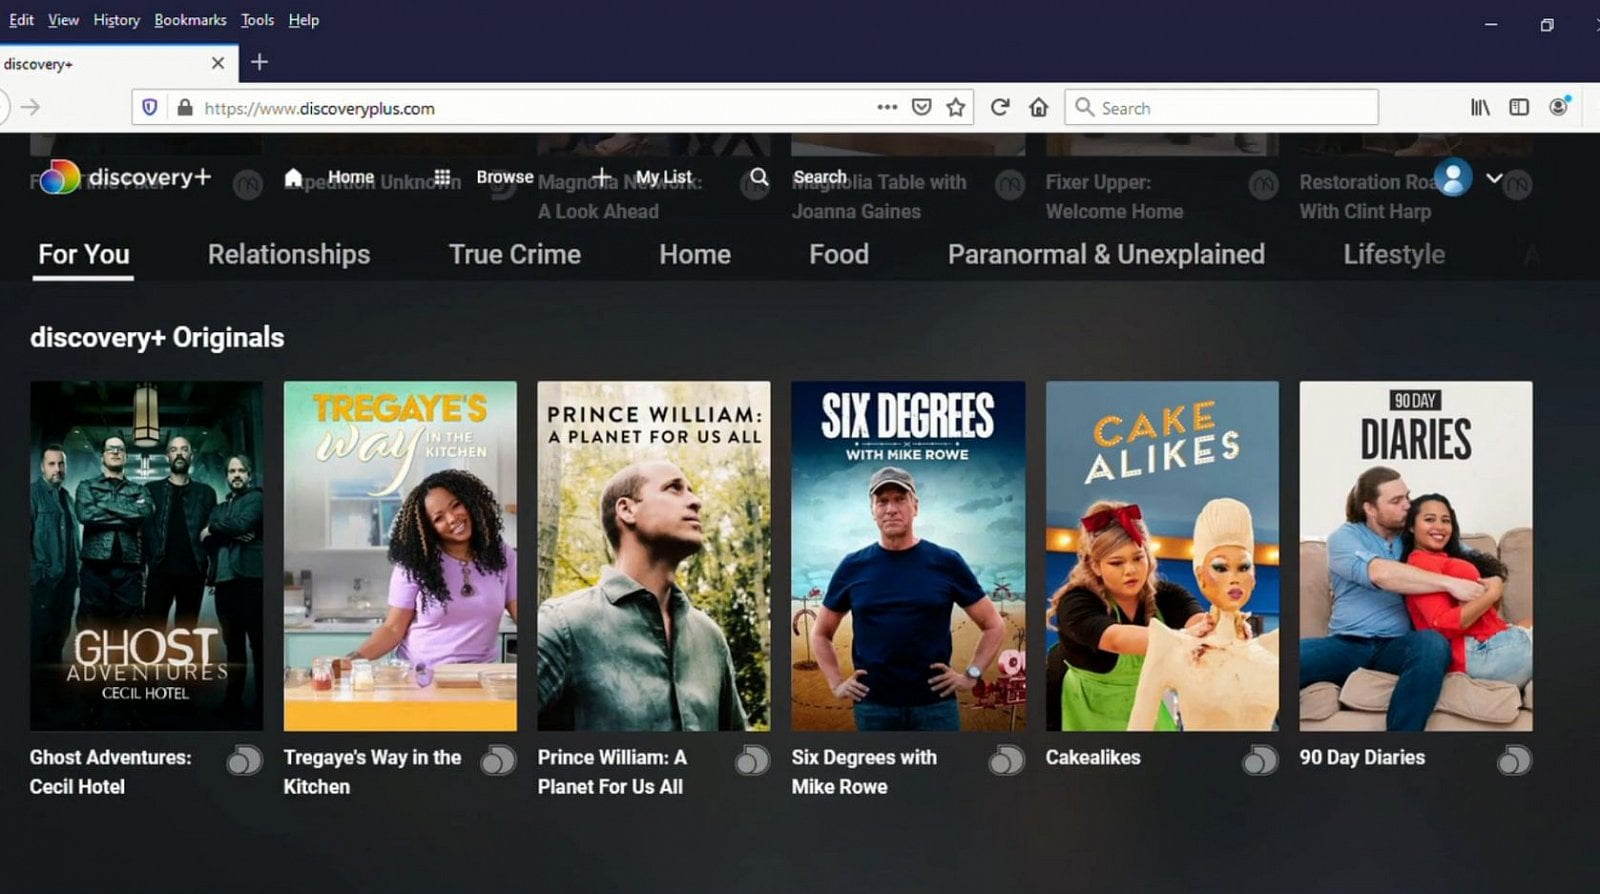Screen dimensions: 1600x894
Task: Click the 90 Day Diaries title text
Action: pyautogui.click(x=1362, y=758)
